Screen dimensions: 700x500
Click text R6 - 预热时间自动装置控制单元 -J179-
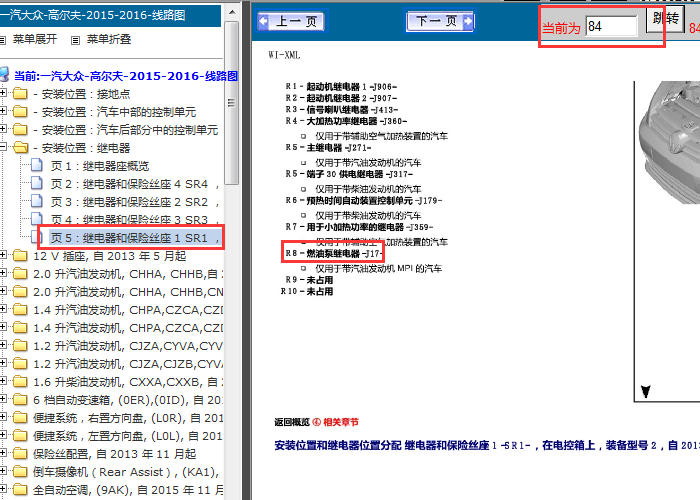pos(364,200)
